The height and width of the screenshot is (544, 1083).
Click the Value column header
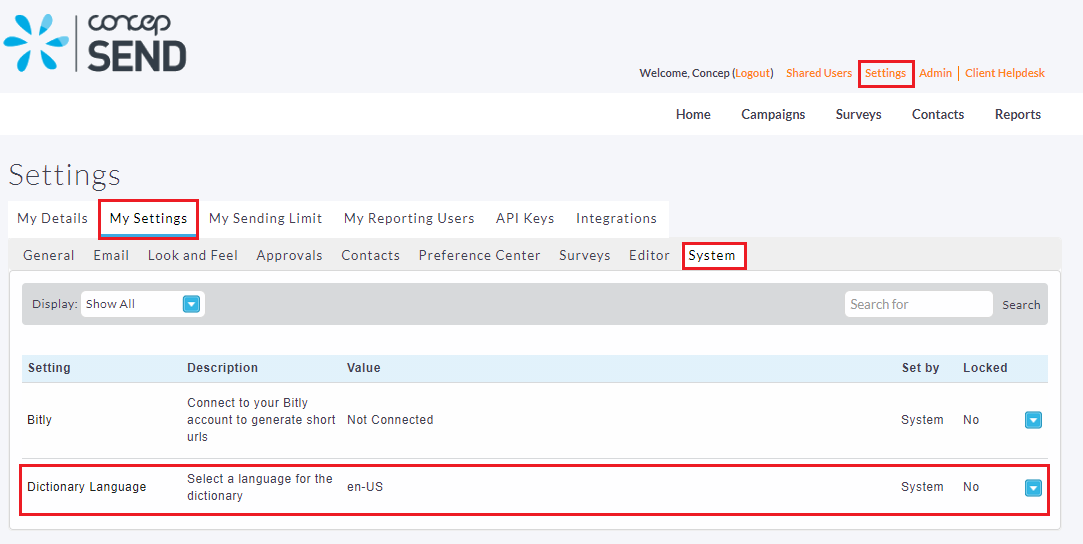[x=363, y=368]
